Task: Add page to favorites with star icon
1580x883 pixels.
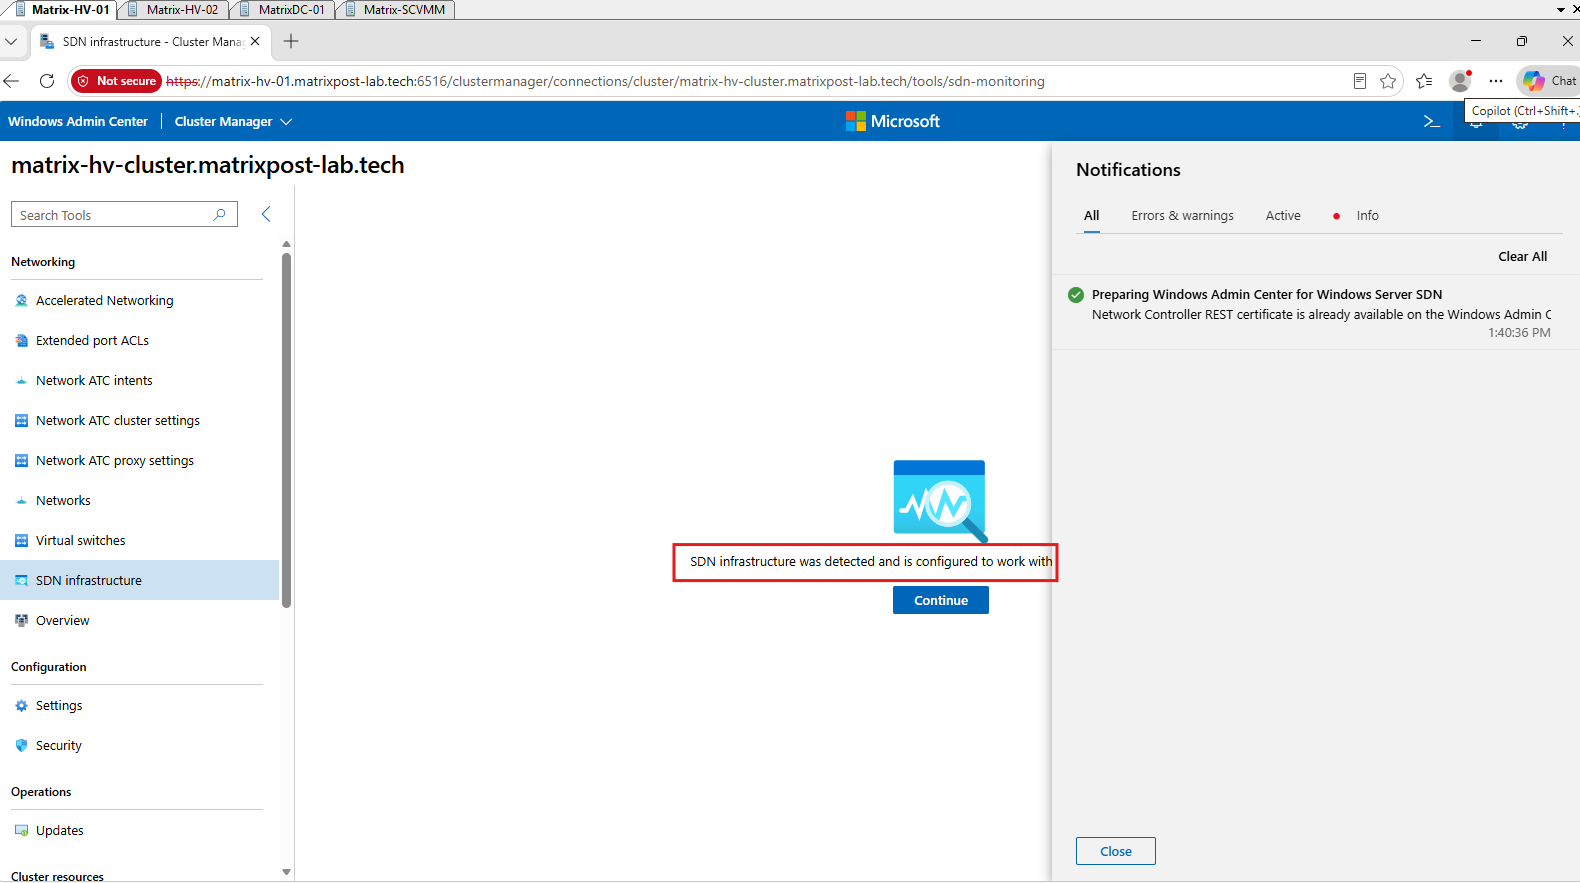Action: (x=1388, y=81)
